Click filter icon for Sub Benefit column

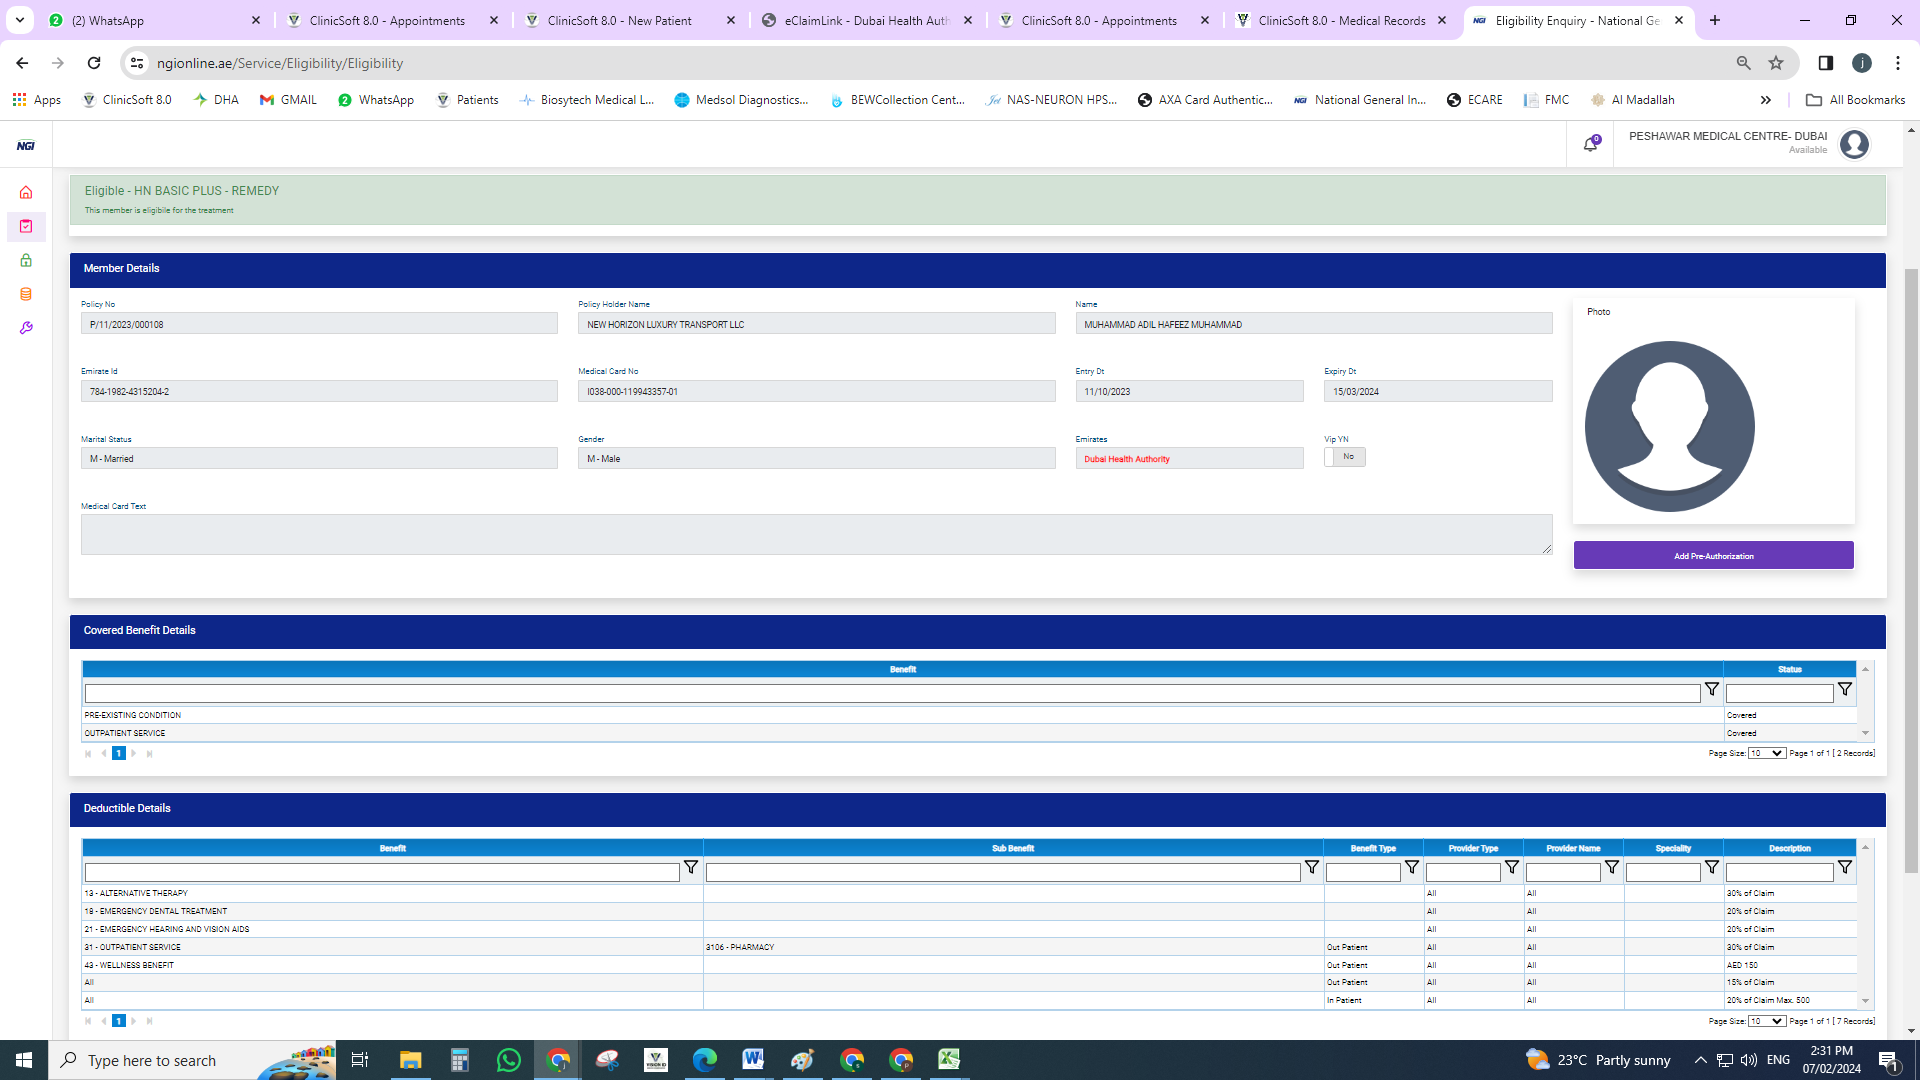tap(1311, 867)
